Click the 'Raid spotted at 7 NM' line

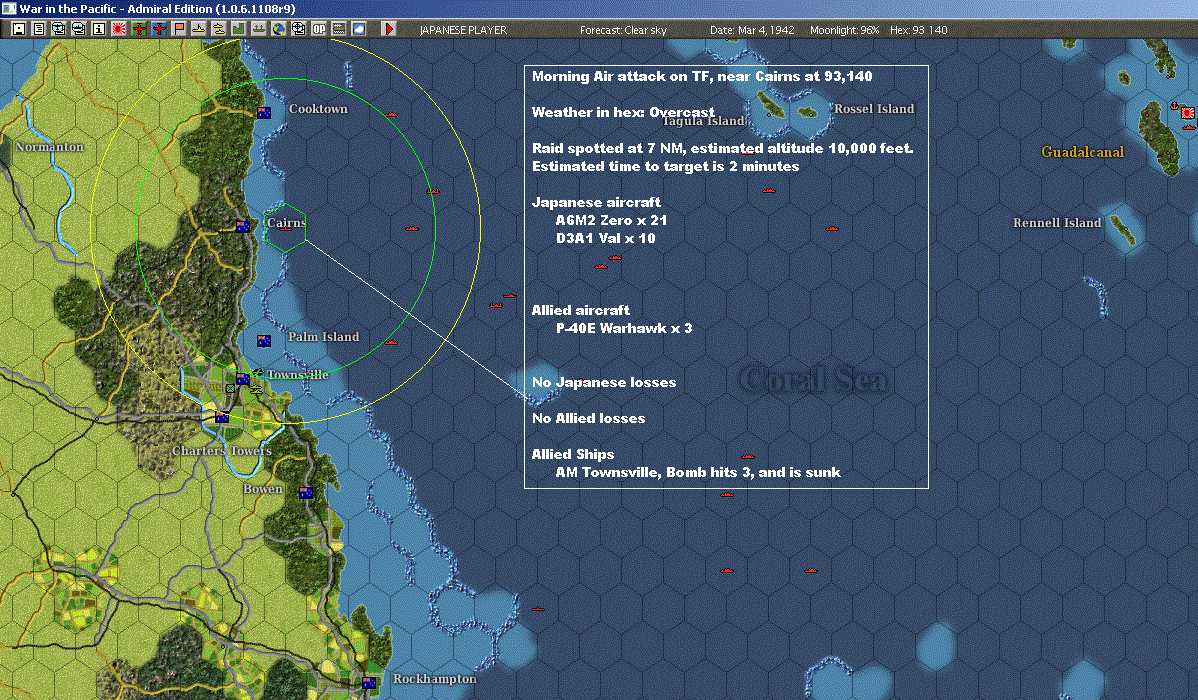click(723, 148)
